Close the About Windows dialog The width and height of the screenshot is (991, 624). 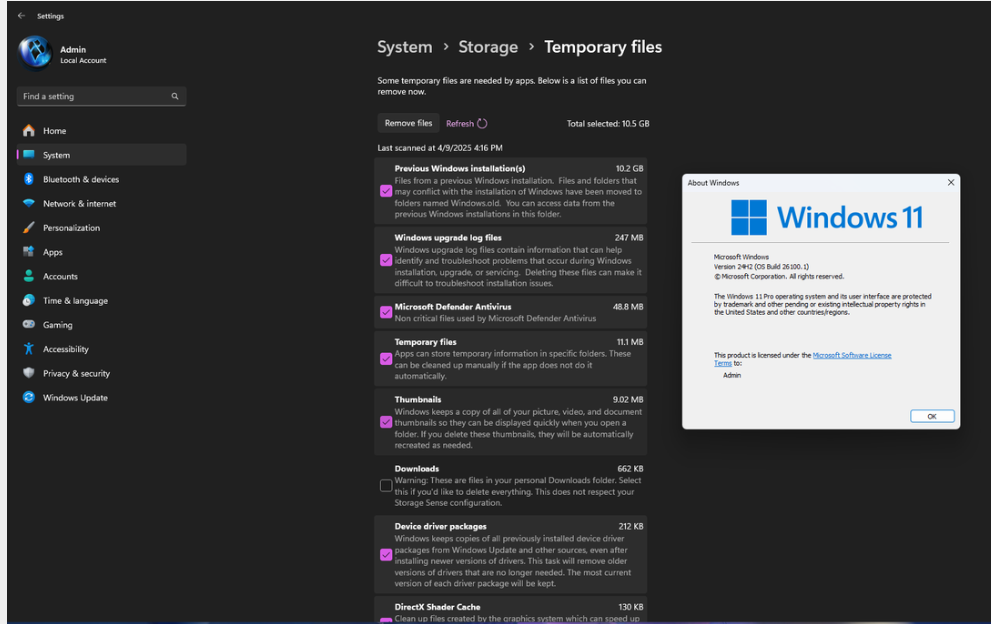(x=951, y=182)
